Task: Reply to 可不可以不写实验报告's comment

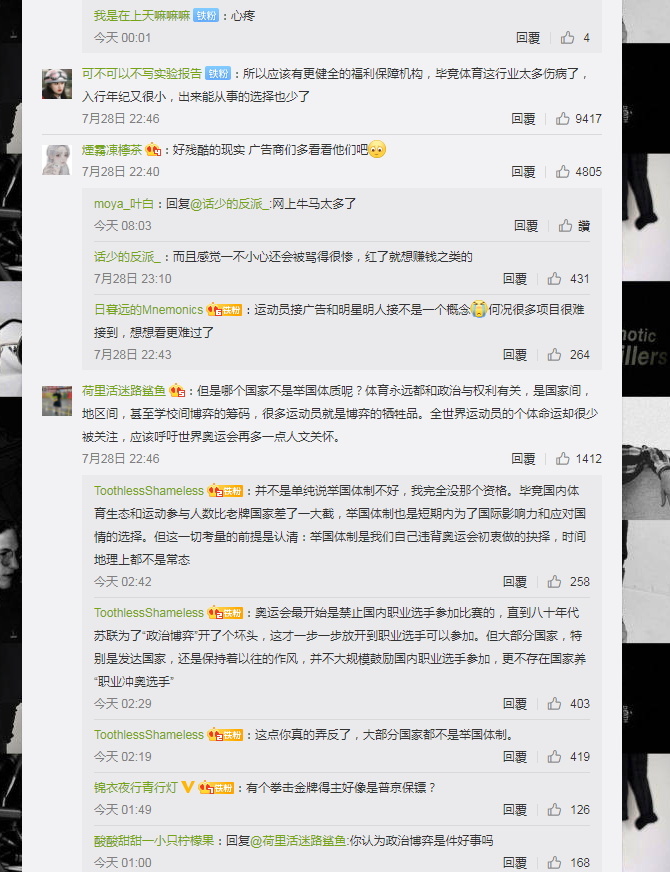Action: 523,118
